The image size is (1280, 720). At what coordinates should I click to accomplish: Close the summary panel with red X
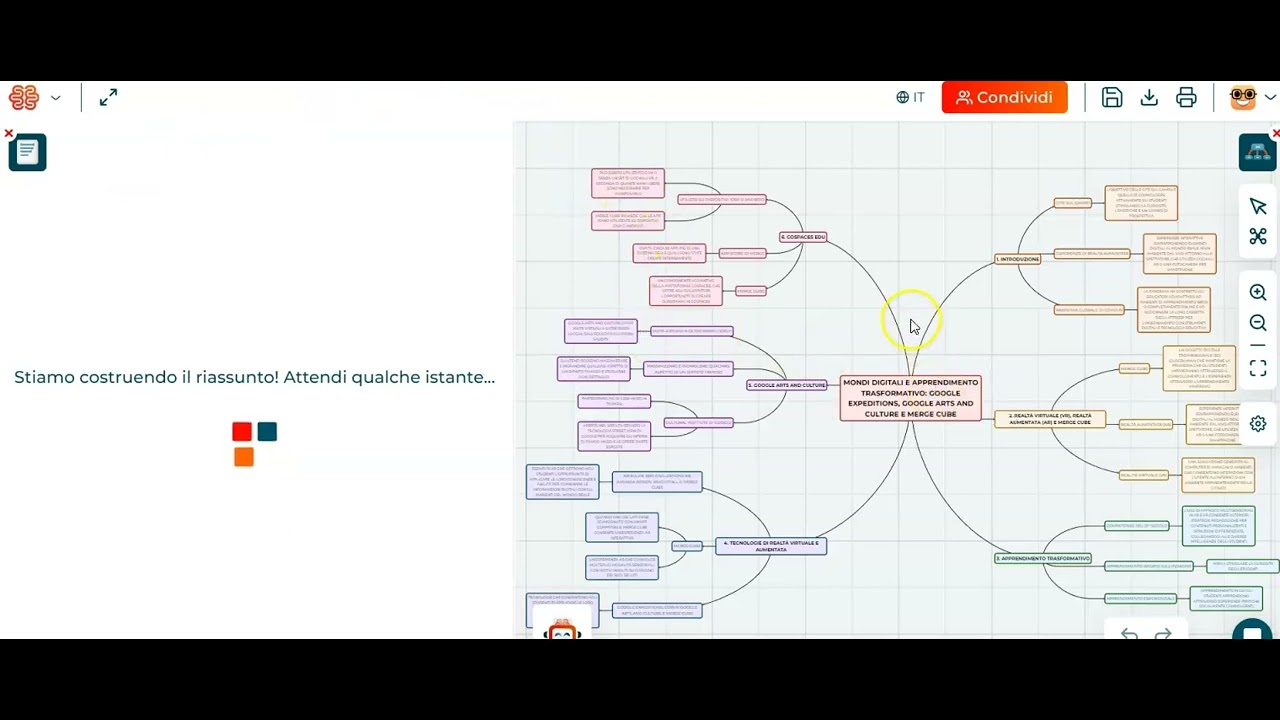8,133
